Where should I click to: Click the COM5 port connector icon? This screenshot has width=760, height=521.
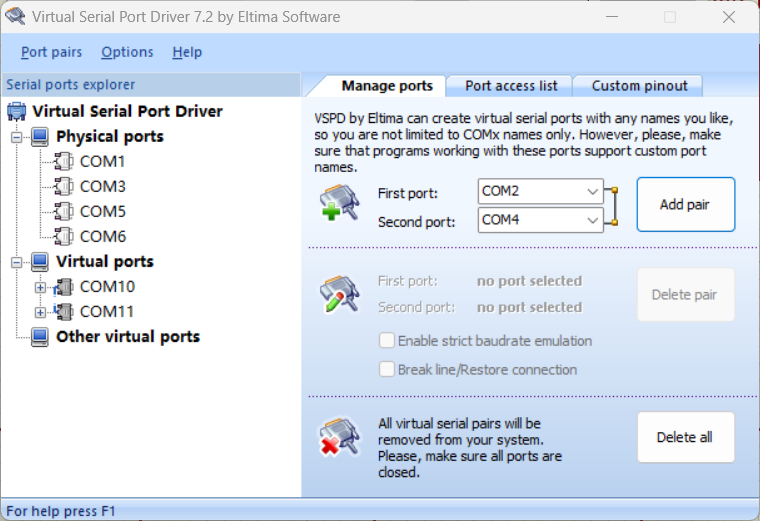63,212
